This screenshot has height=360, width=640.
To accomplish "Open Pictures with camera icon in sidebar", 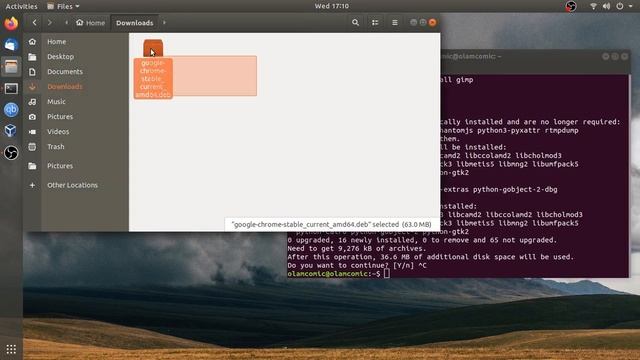I will pos(60,117).
